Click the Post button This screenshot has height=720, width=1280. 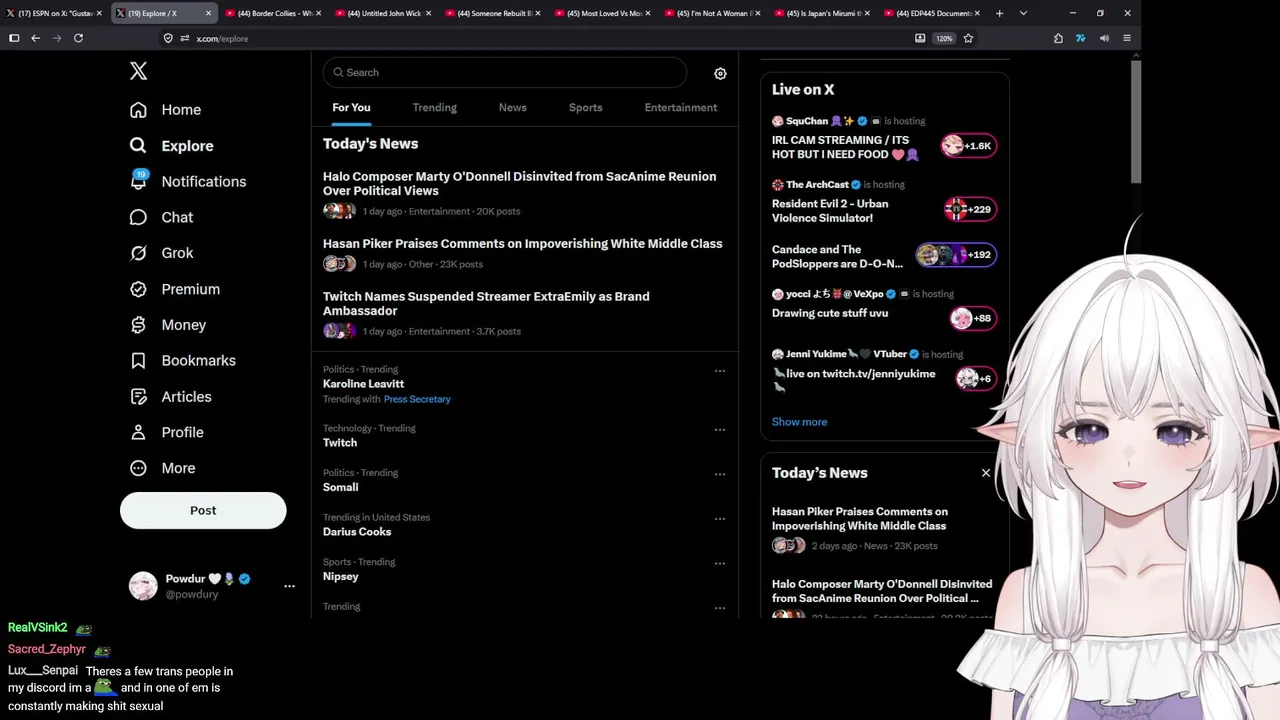[203, 510]
